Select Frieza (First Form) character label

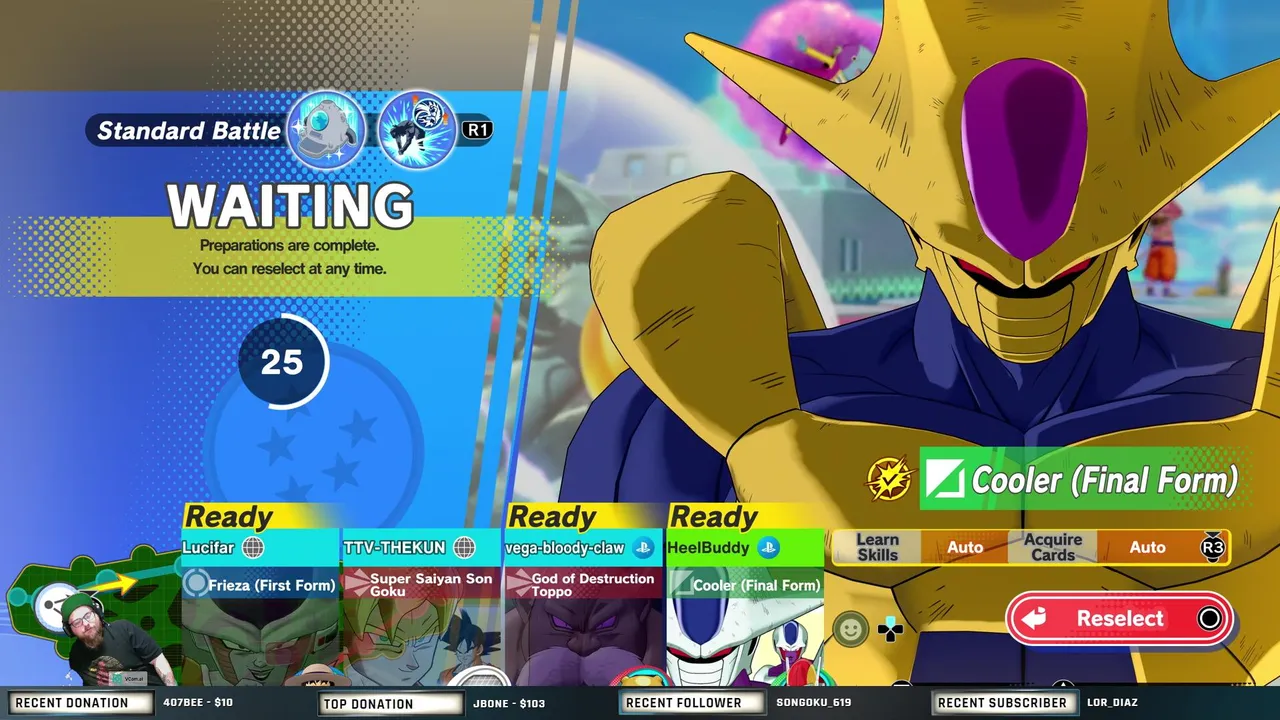(272, 585)
